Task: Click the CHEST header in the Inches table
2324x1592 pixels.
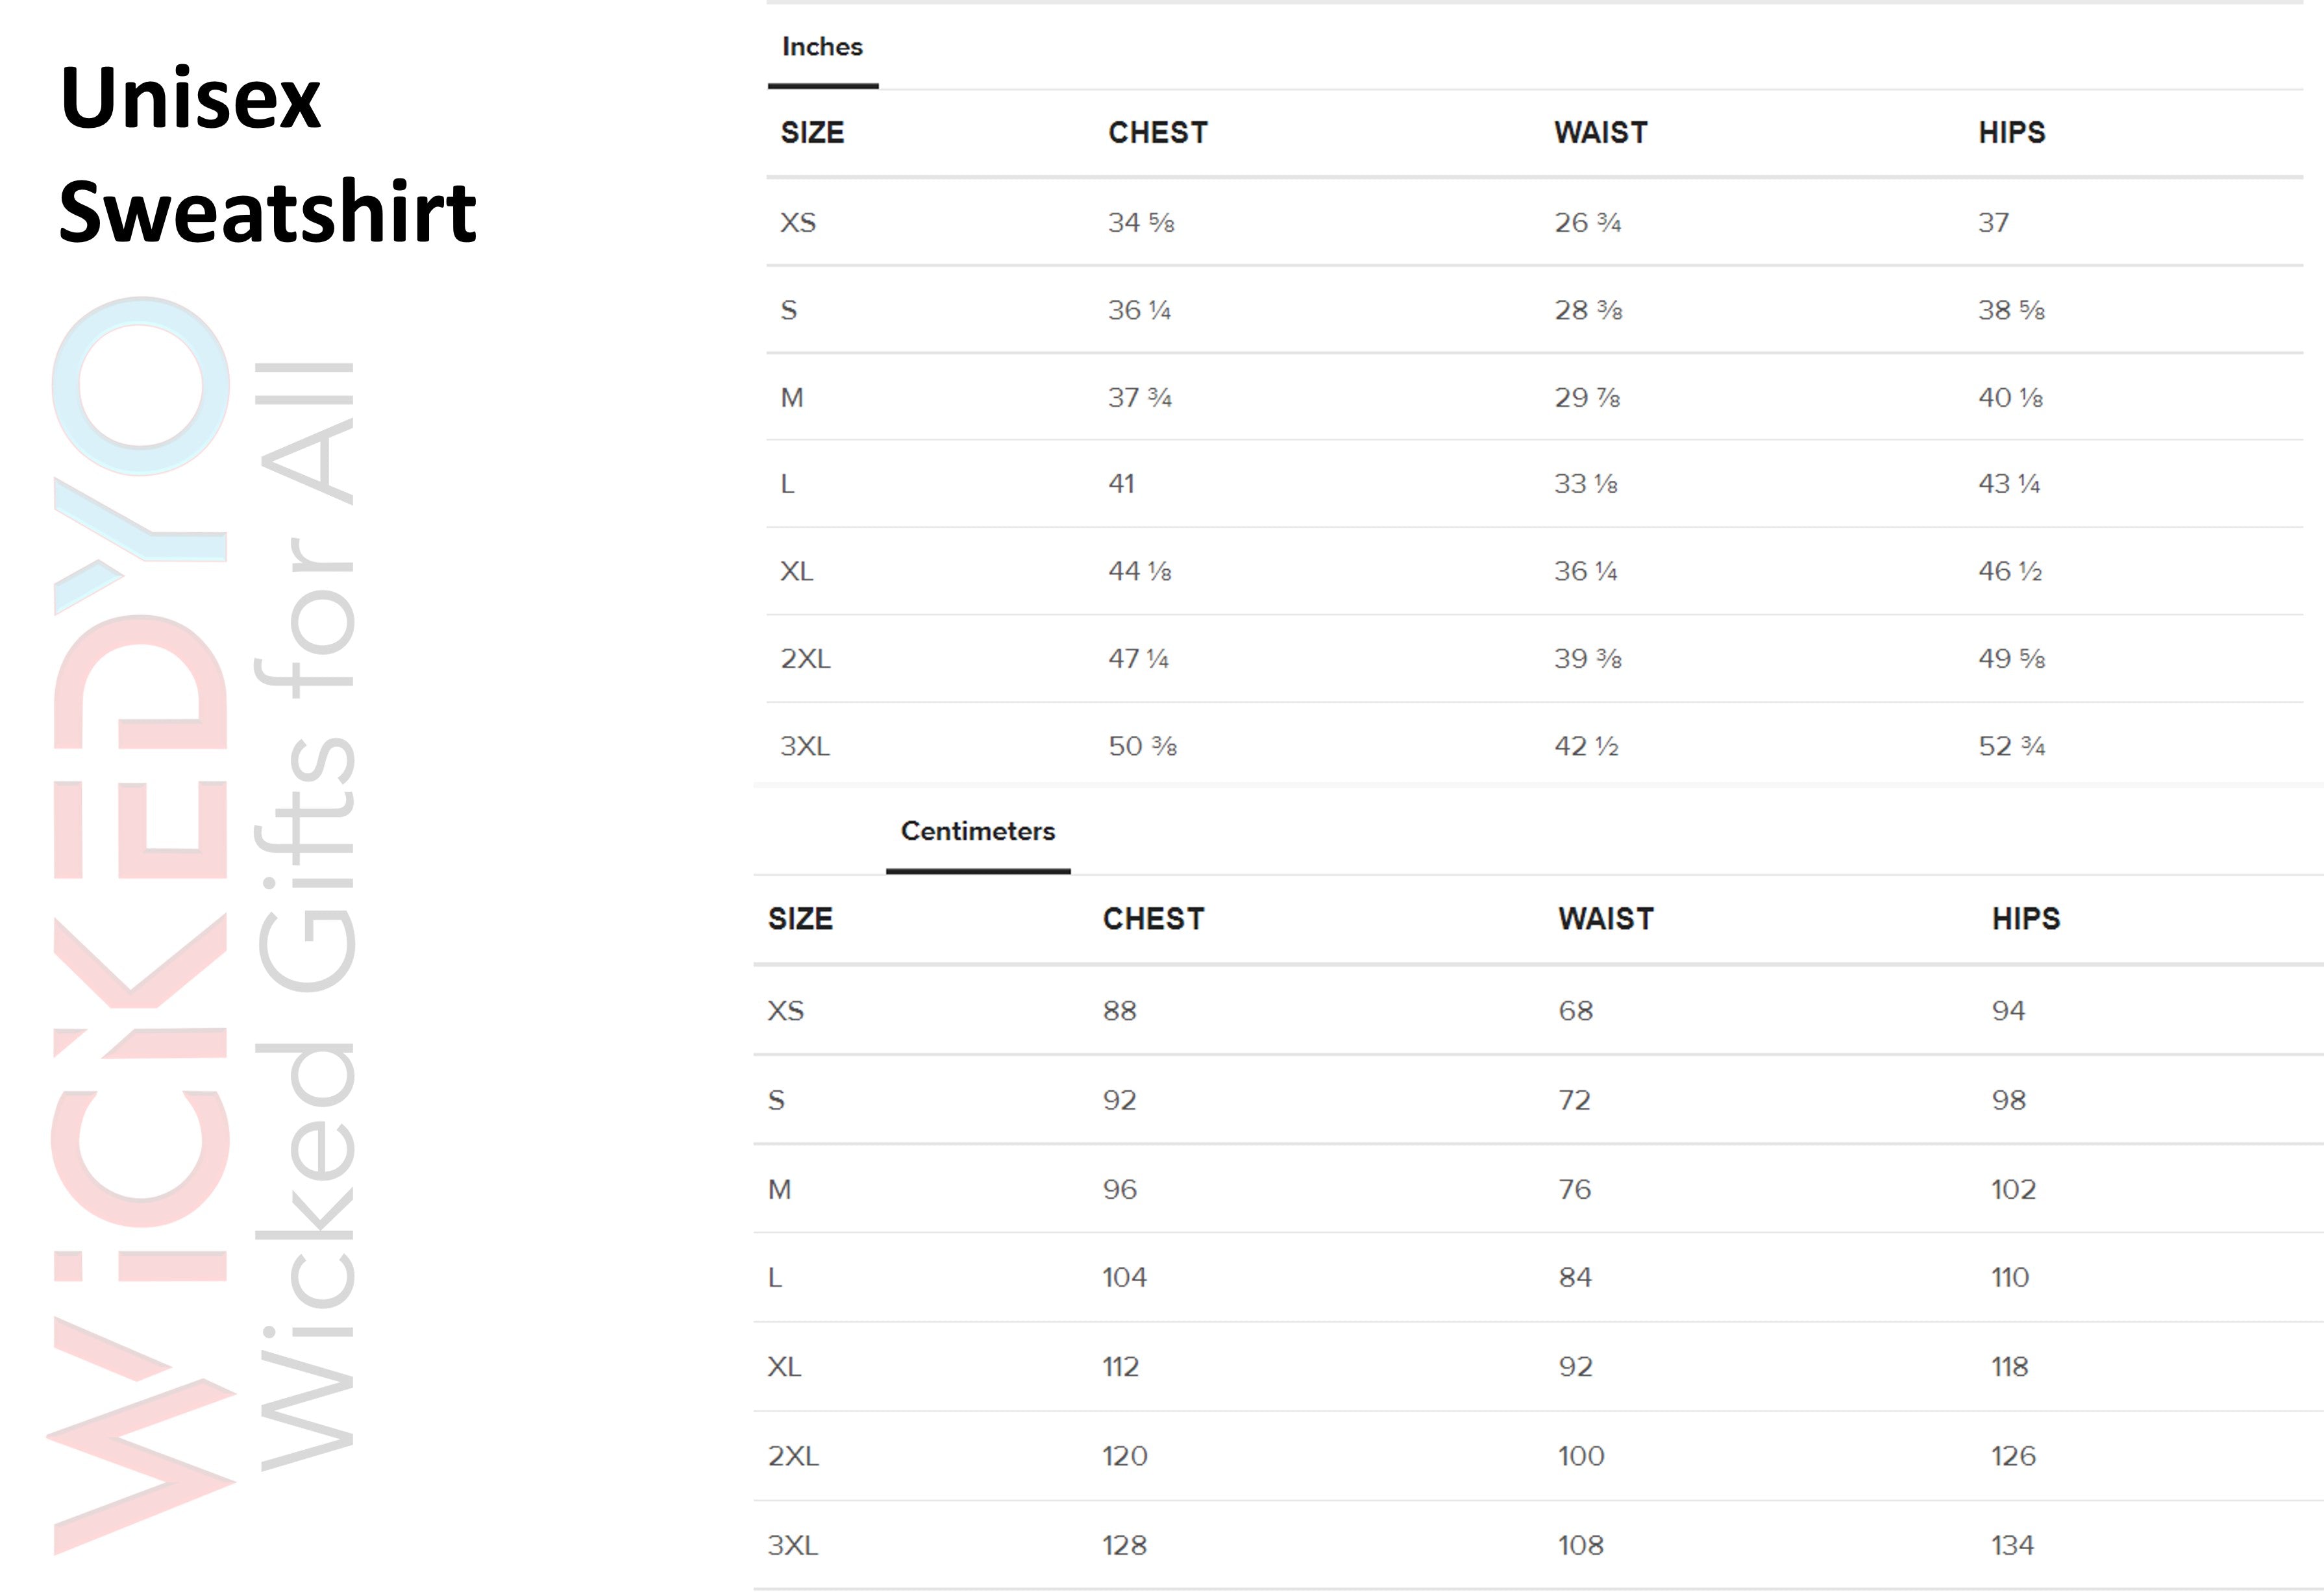Action: [1157, 133]
